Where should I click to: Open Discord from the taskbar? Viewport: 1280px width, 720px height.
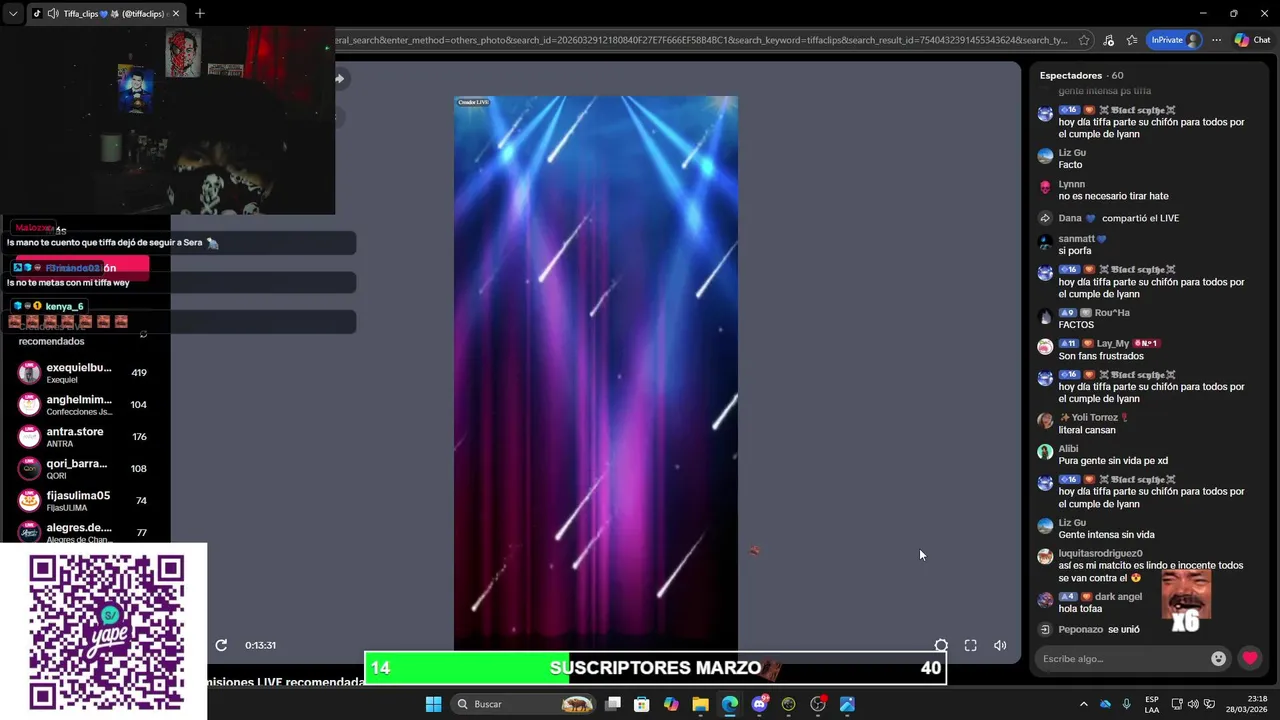pos(759,704)
